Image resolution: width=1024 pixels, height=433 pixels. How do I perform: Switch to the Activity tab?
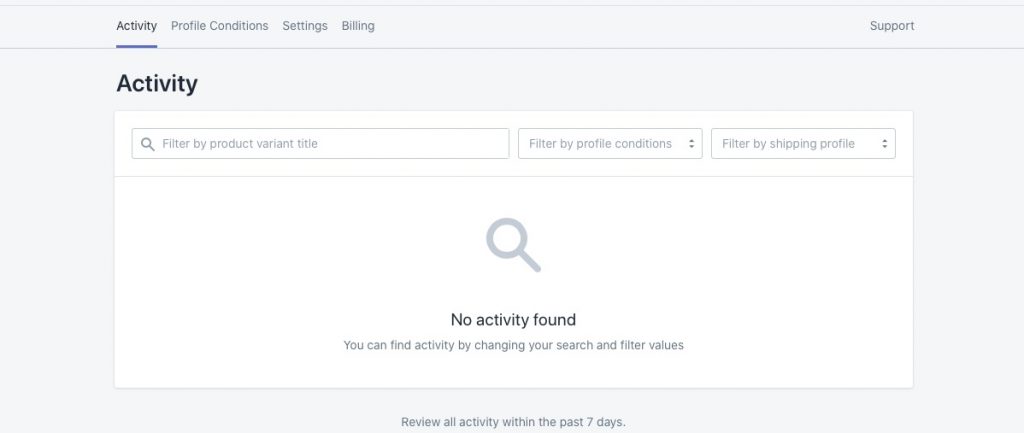coord(136,26)
